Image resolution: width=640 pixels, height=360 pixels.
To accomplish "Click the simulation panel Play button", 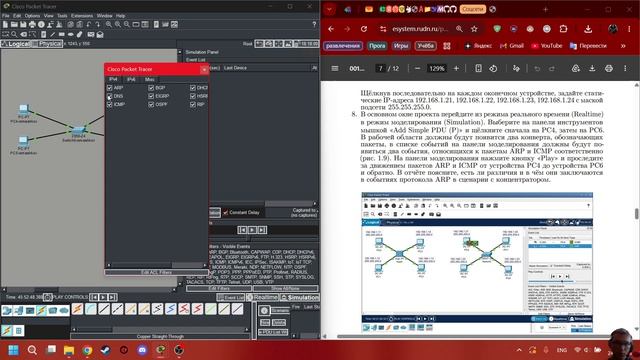I will pos(252,230).
